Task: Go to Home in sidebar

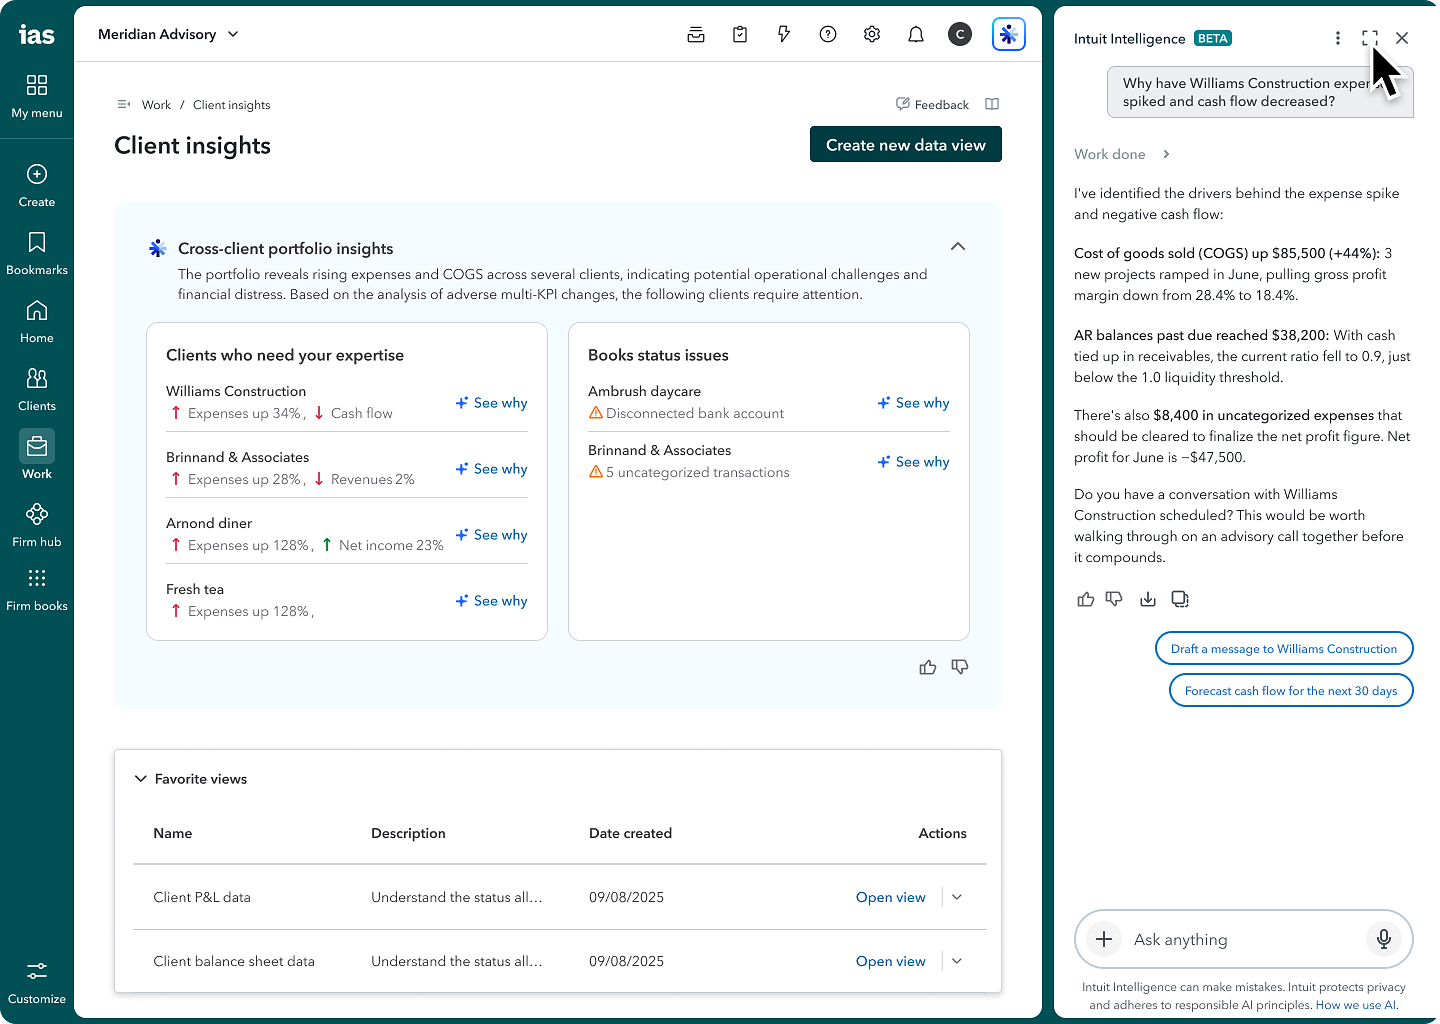Action: pyautogui.click(x=37, y=321)
